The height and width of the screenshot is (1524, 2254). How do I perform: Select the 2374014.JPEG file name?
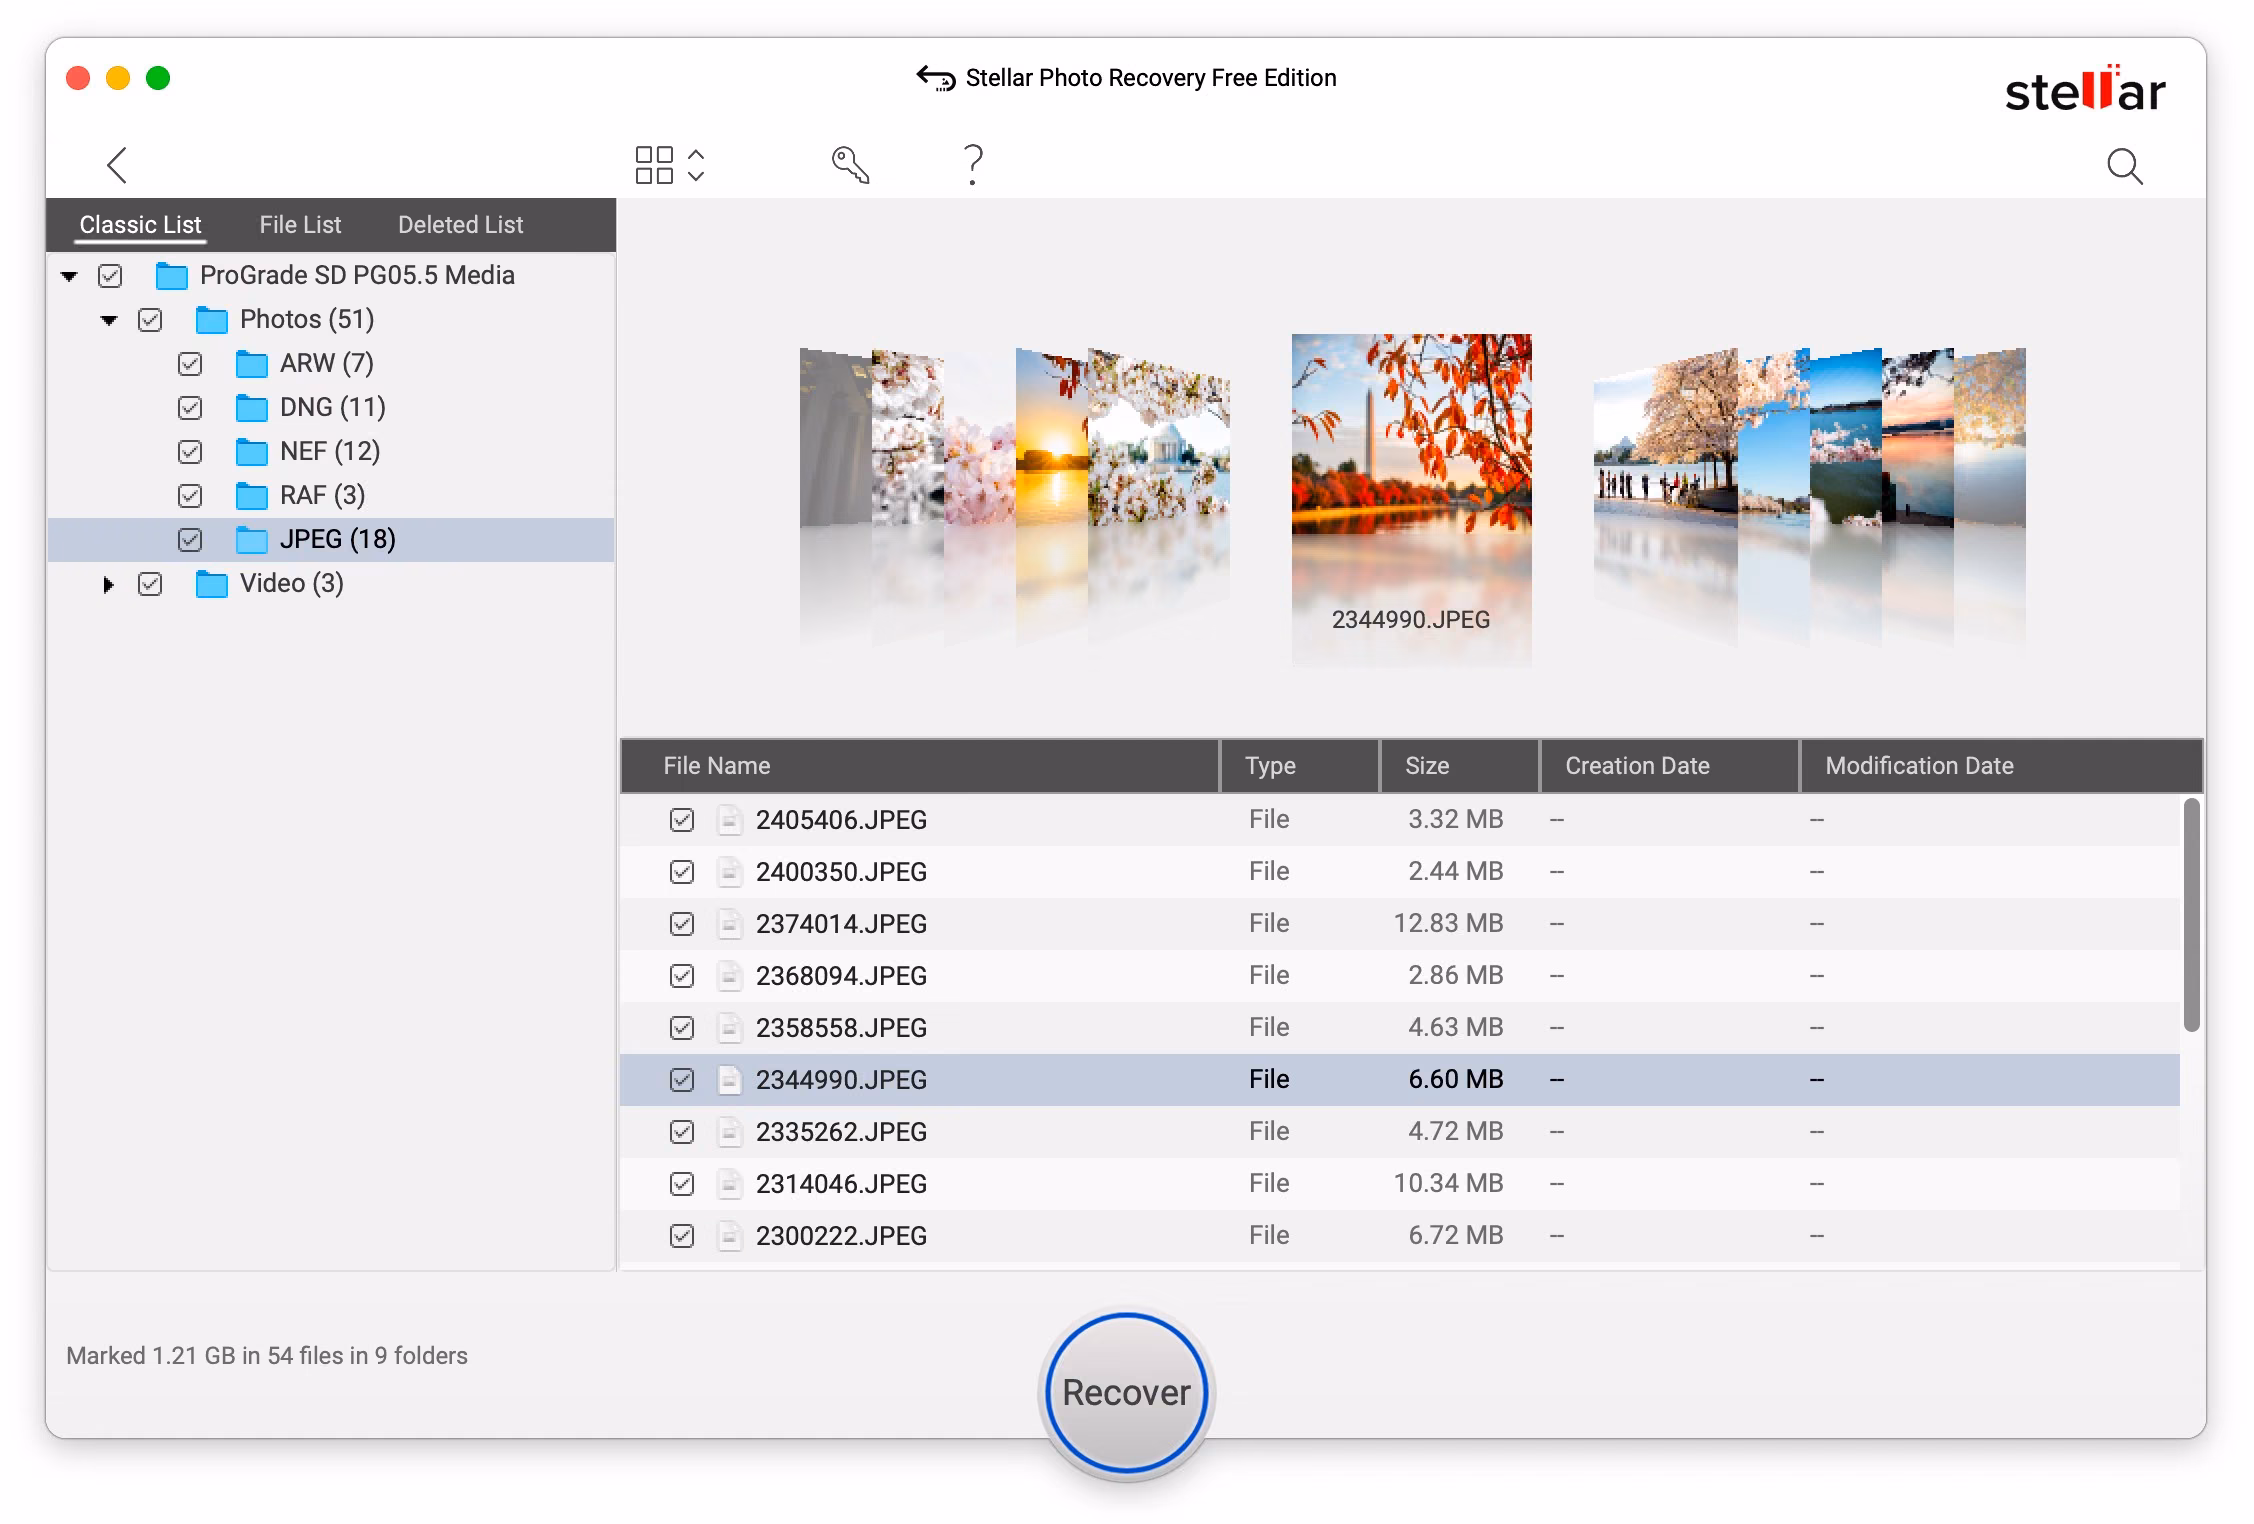[841, 924]
